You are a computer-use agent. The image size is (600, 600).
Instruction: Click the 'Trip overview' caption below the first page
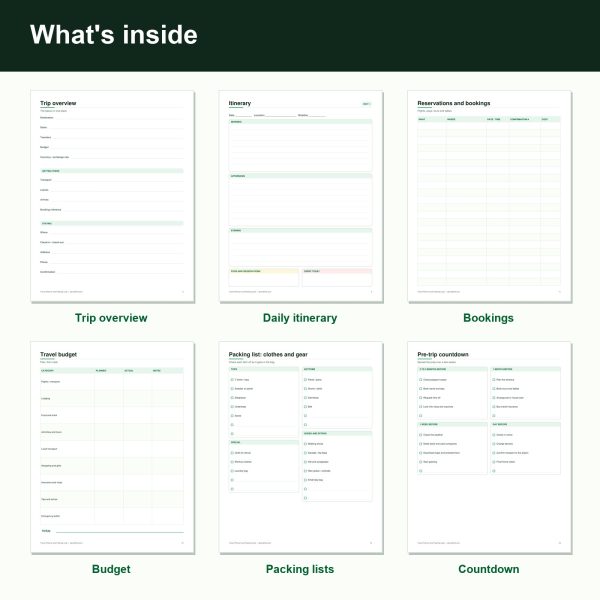coord(111,318)
